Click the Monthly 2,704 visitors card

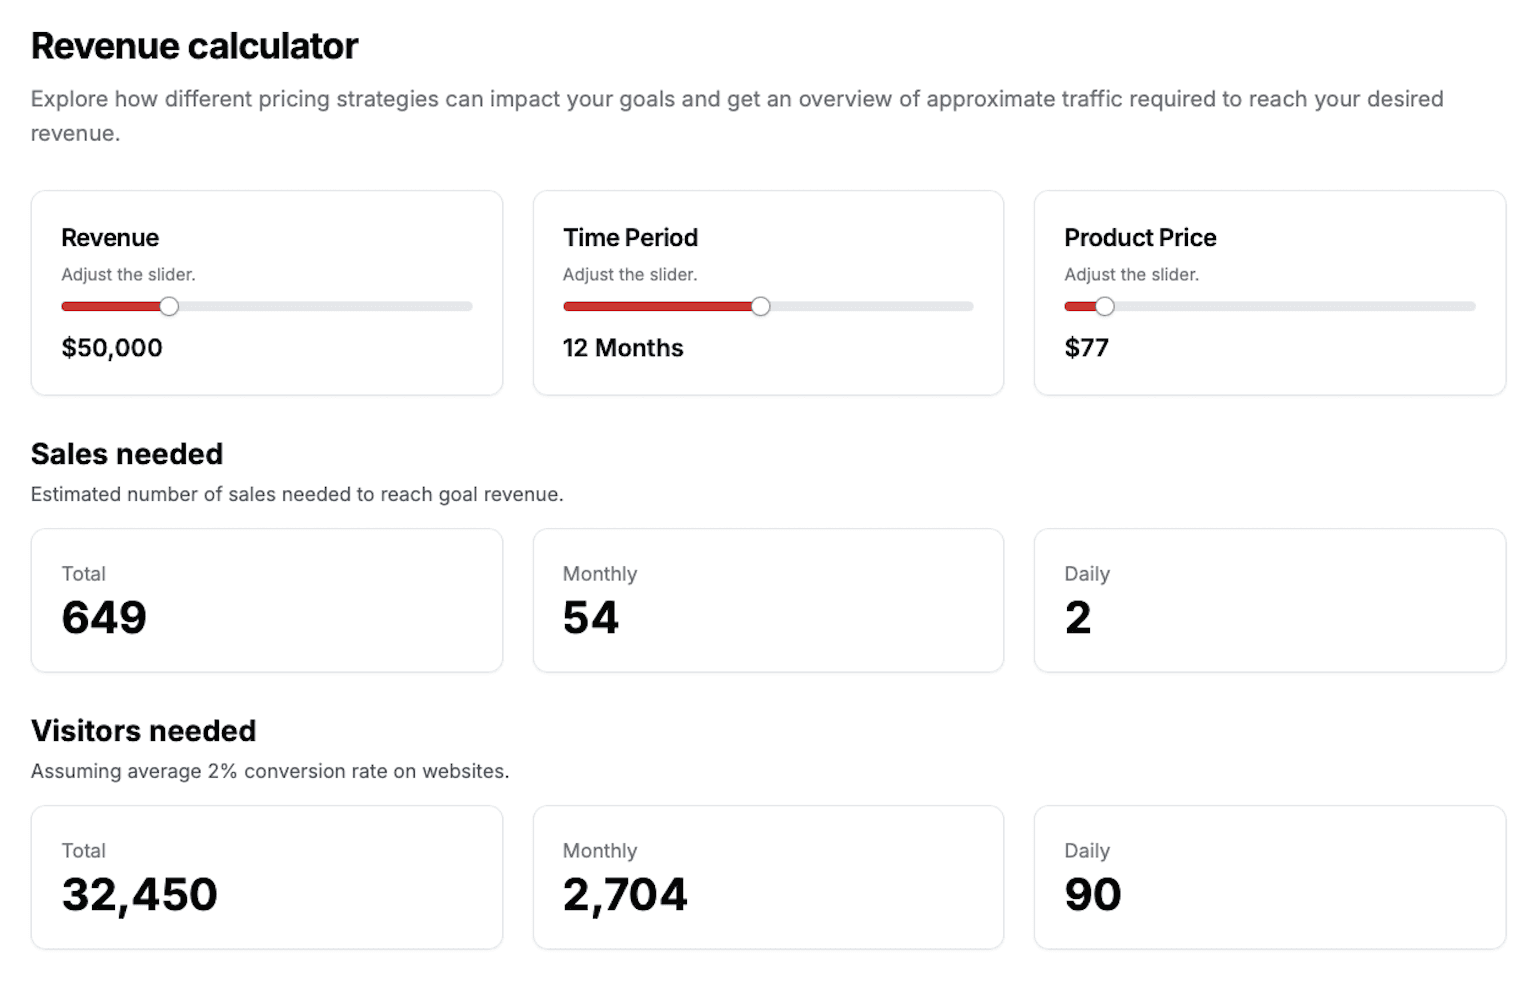pyautogui.click(x=768, y=877)
